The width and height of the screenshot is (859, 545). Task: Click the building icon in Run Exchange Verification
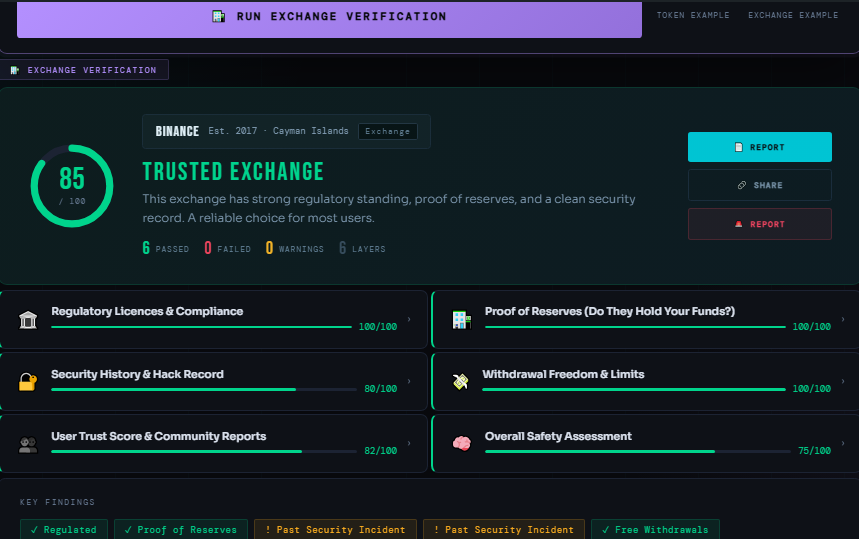point(219,16)
